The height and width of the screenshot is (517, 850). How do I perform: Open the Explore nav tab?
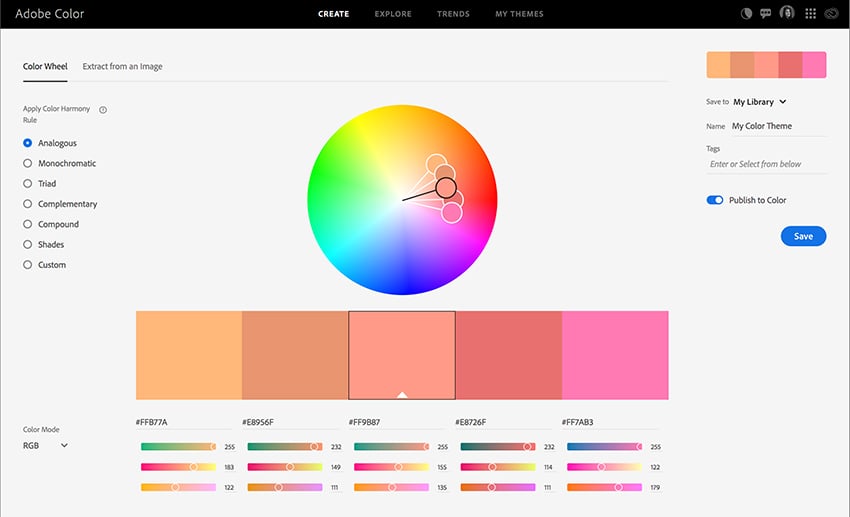coord(393,14)
